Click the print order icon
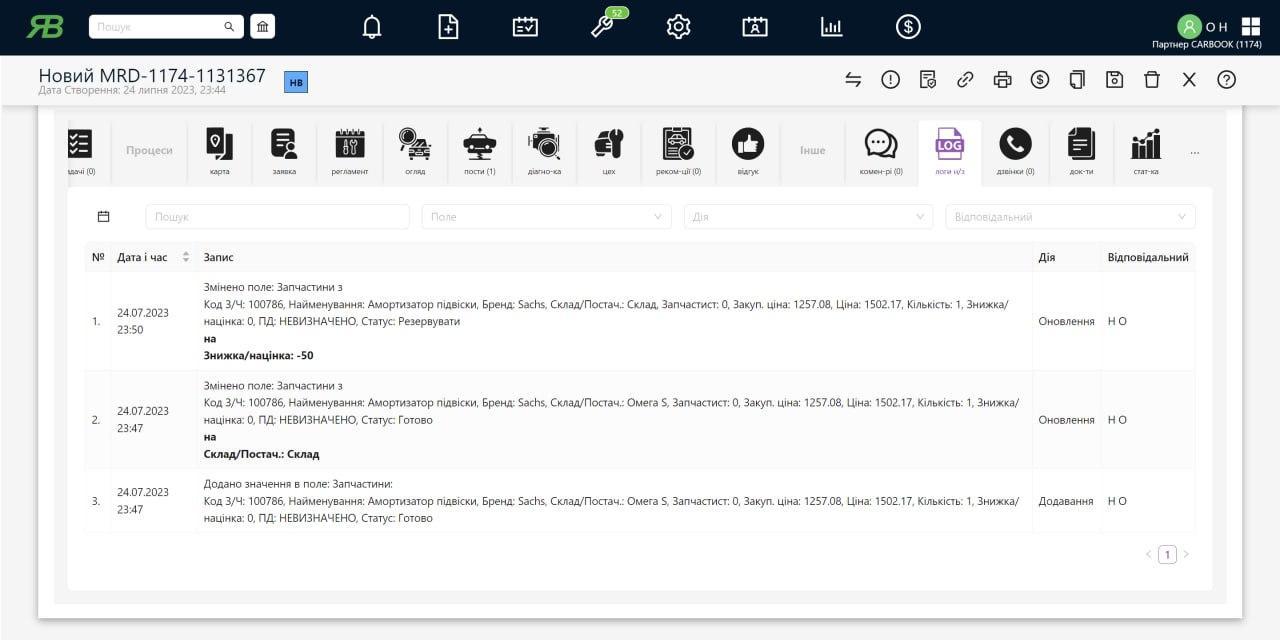Screen dimensions: 1280x640 tap(1002, 80)
